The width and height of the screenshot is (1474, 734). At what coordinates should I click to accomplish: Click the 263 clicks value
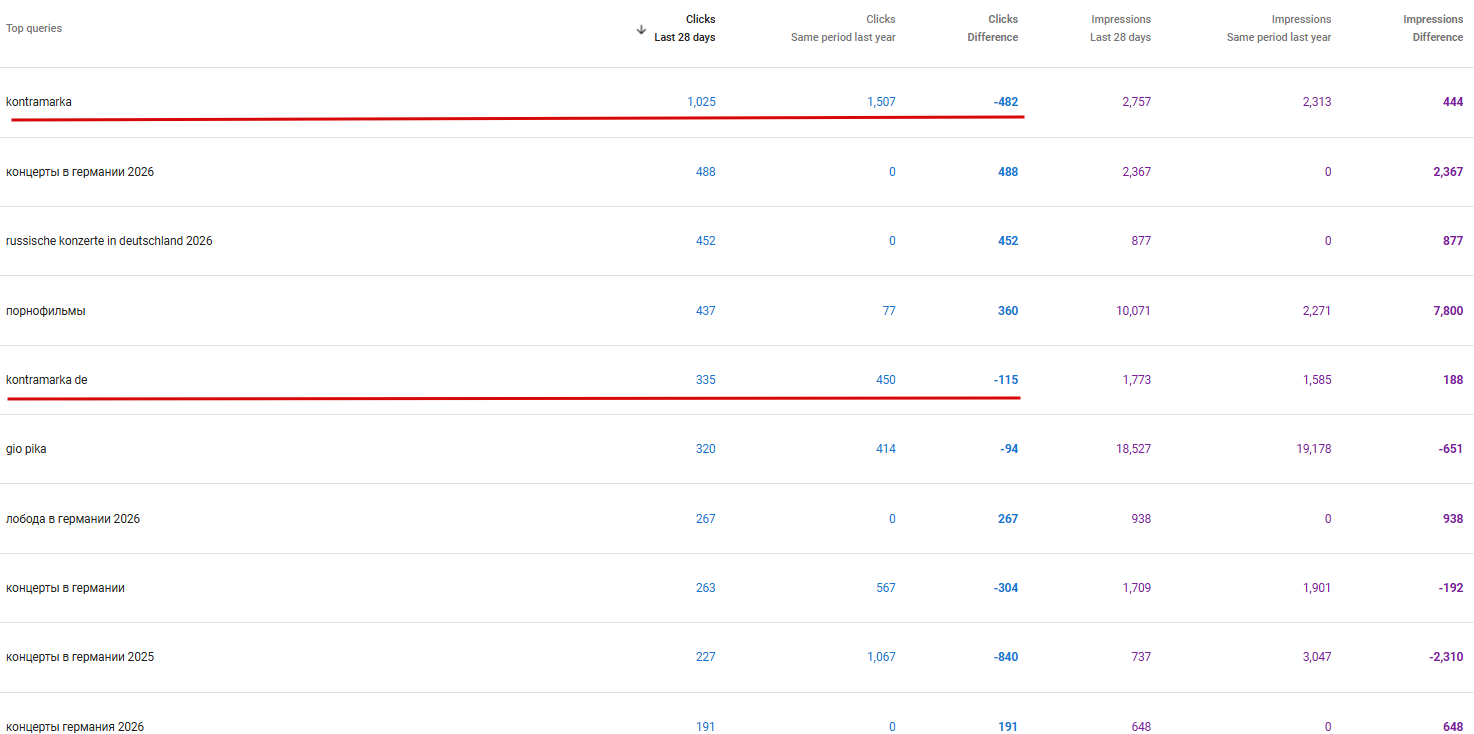pos(706,588)
